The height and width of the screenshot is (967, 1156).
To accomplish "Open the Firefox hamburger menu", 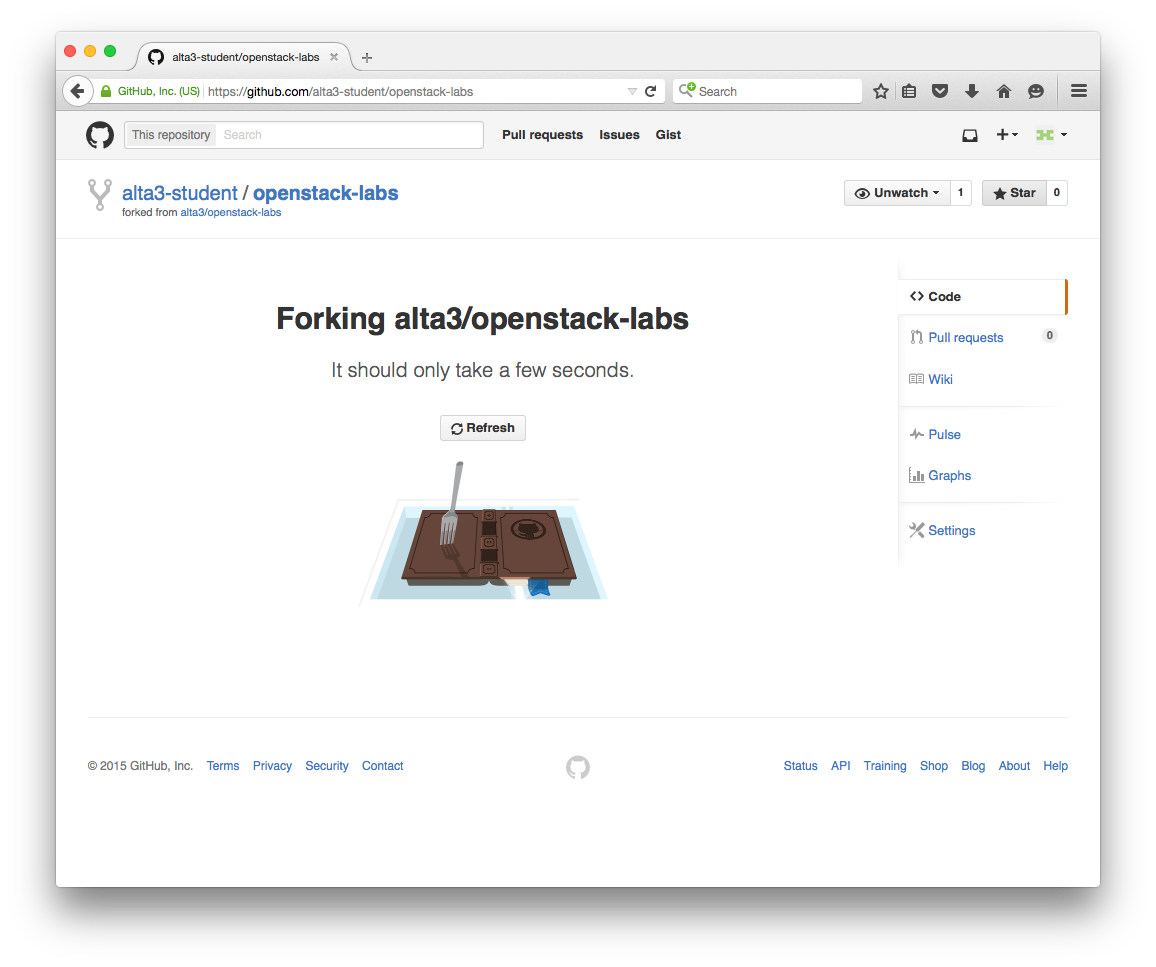I will click(x=1078, y=91).
